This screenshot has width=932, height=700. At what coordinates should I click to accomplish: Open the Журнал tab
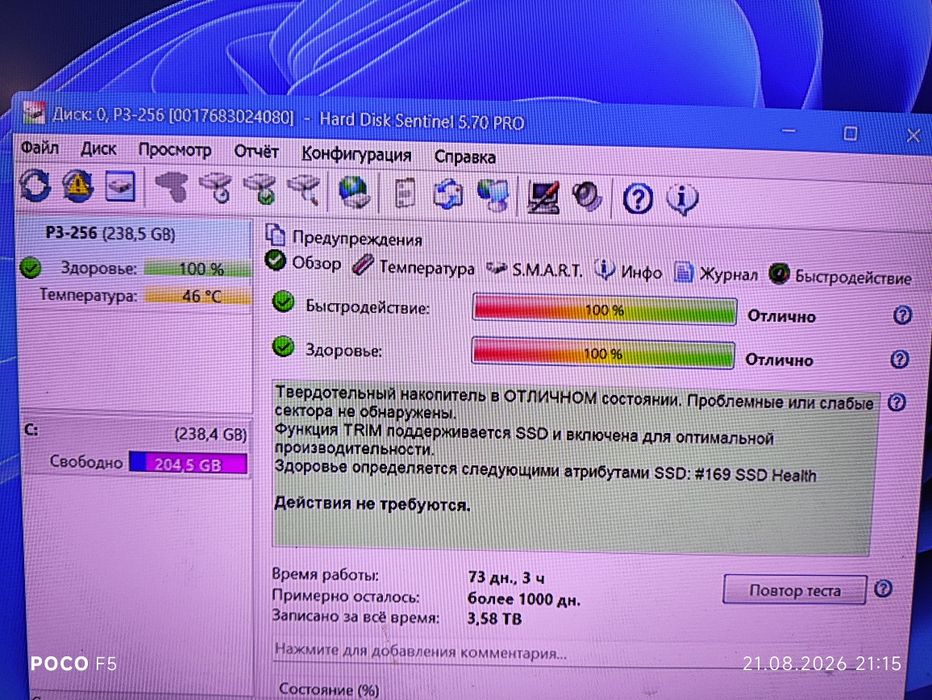tap(717, 274)
